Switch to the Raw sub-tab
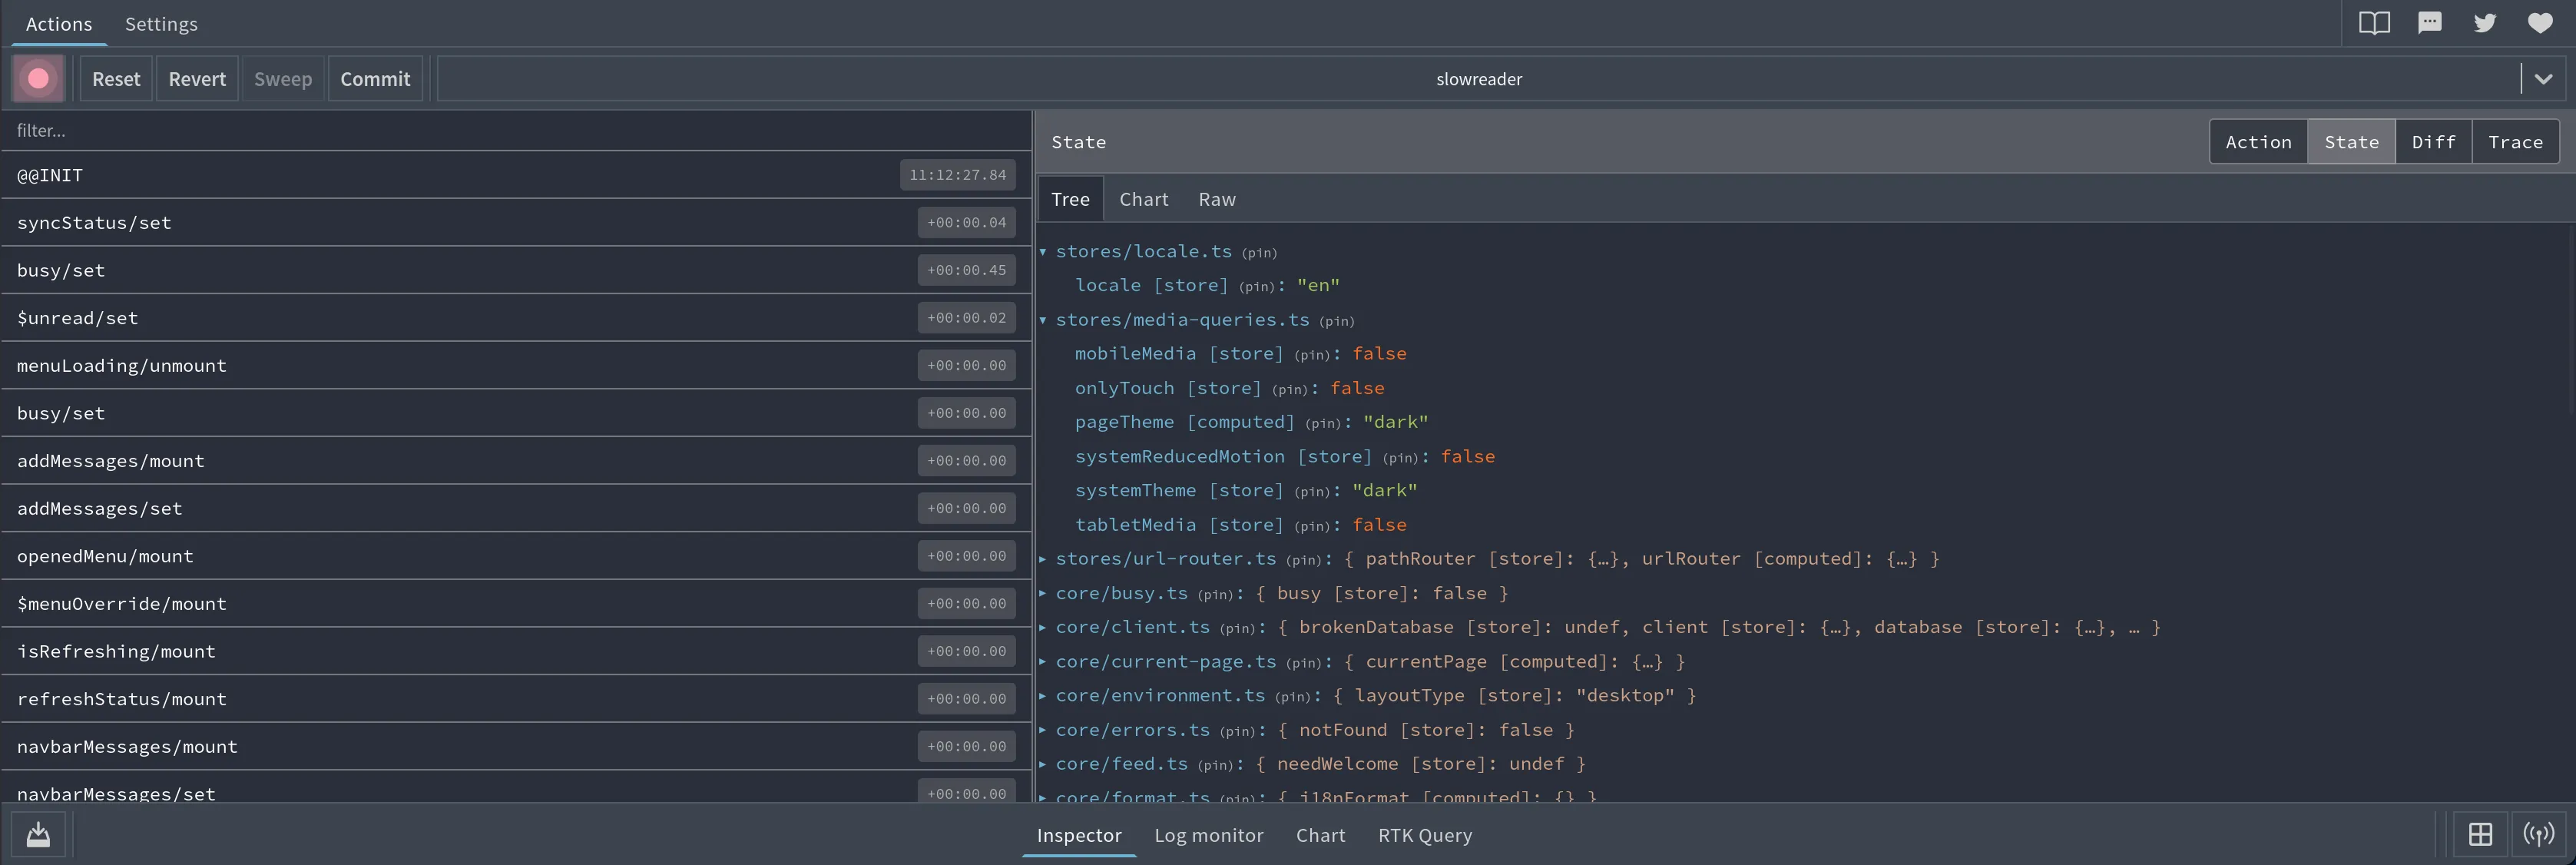Screen dimensions: 2576x865 pos(1217,199)
